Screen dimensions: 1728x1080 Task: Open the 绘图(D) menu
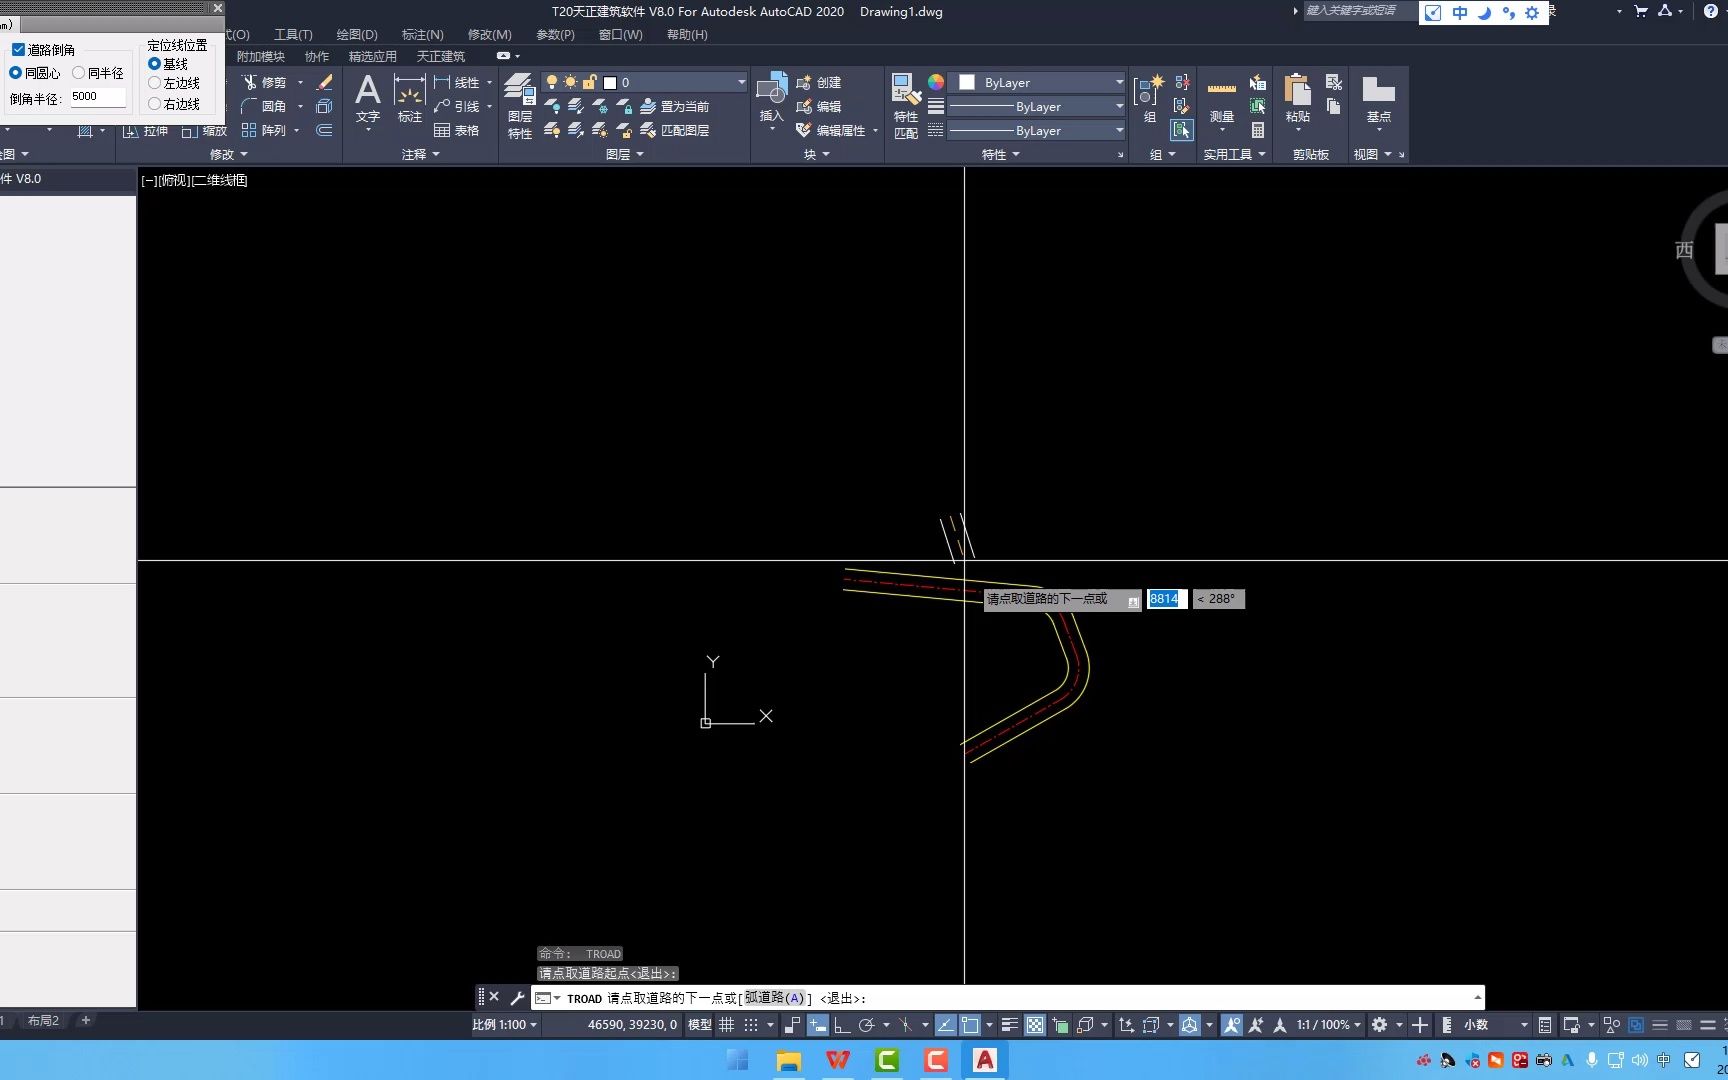(x=357, y=34)
